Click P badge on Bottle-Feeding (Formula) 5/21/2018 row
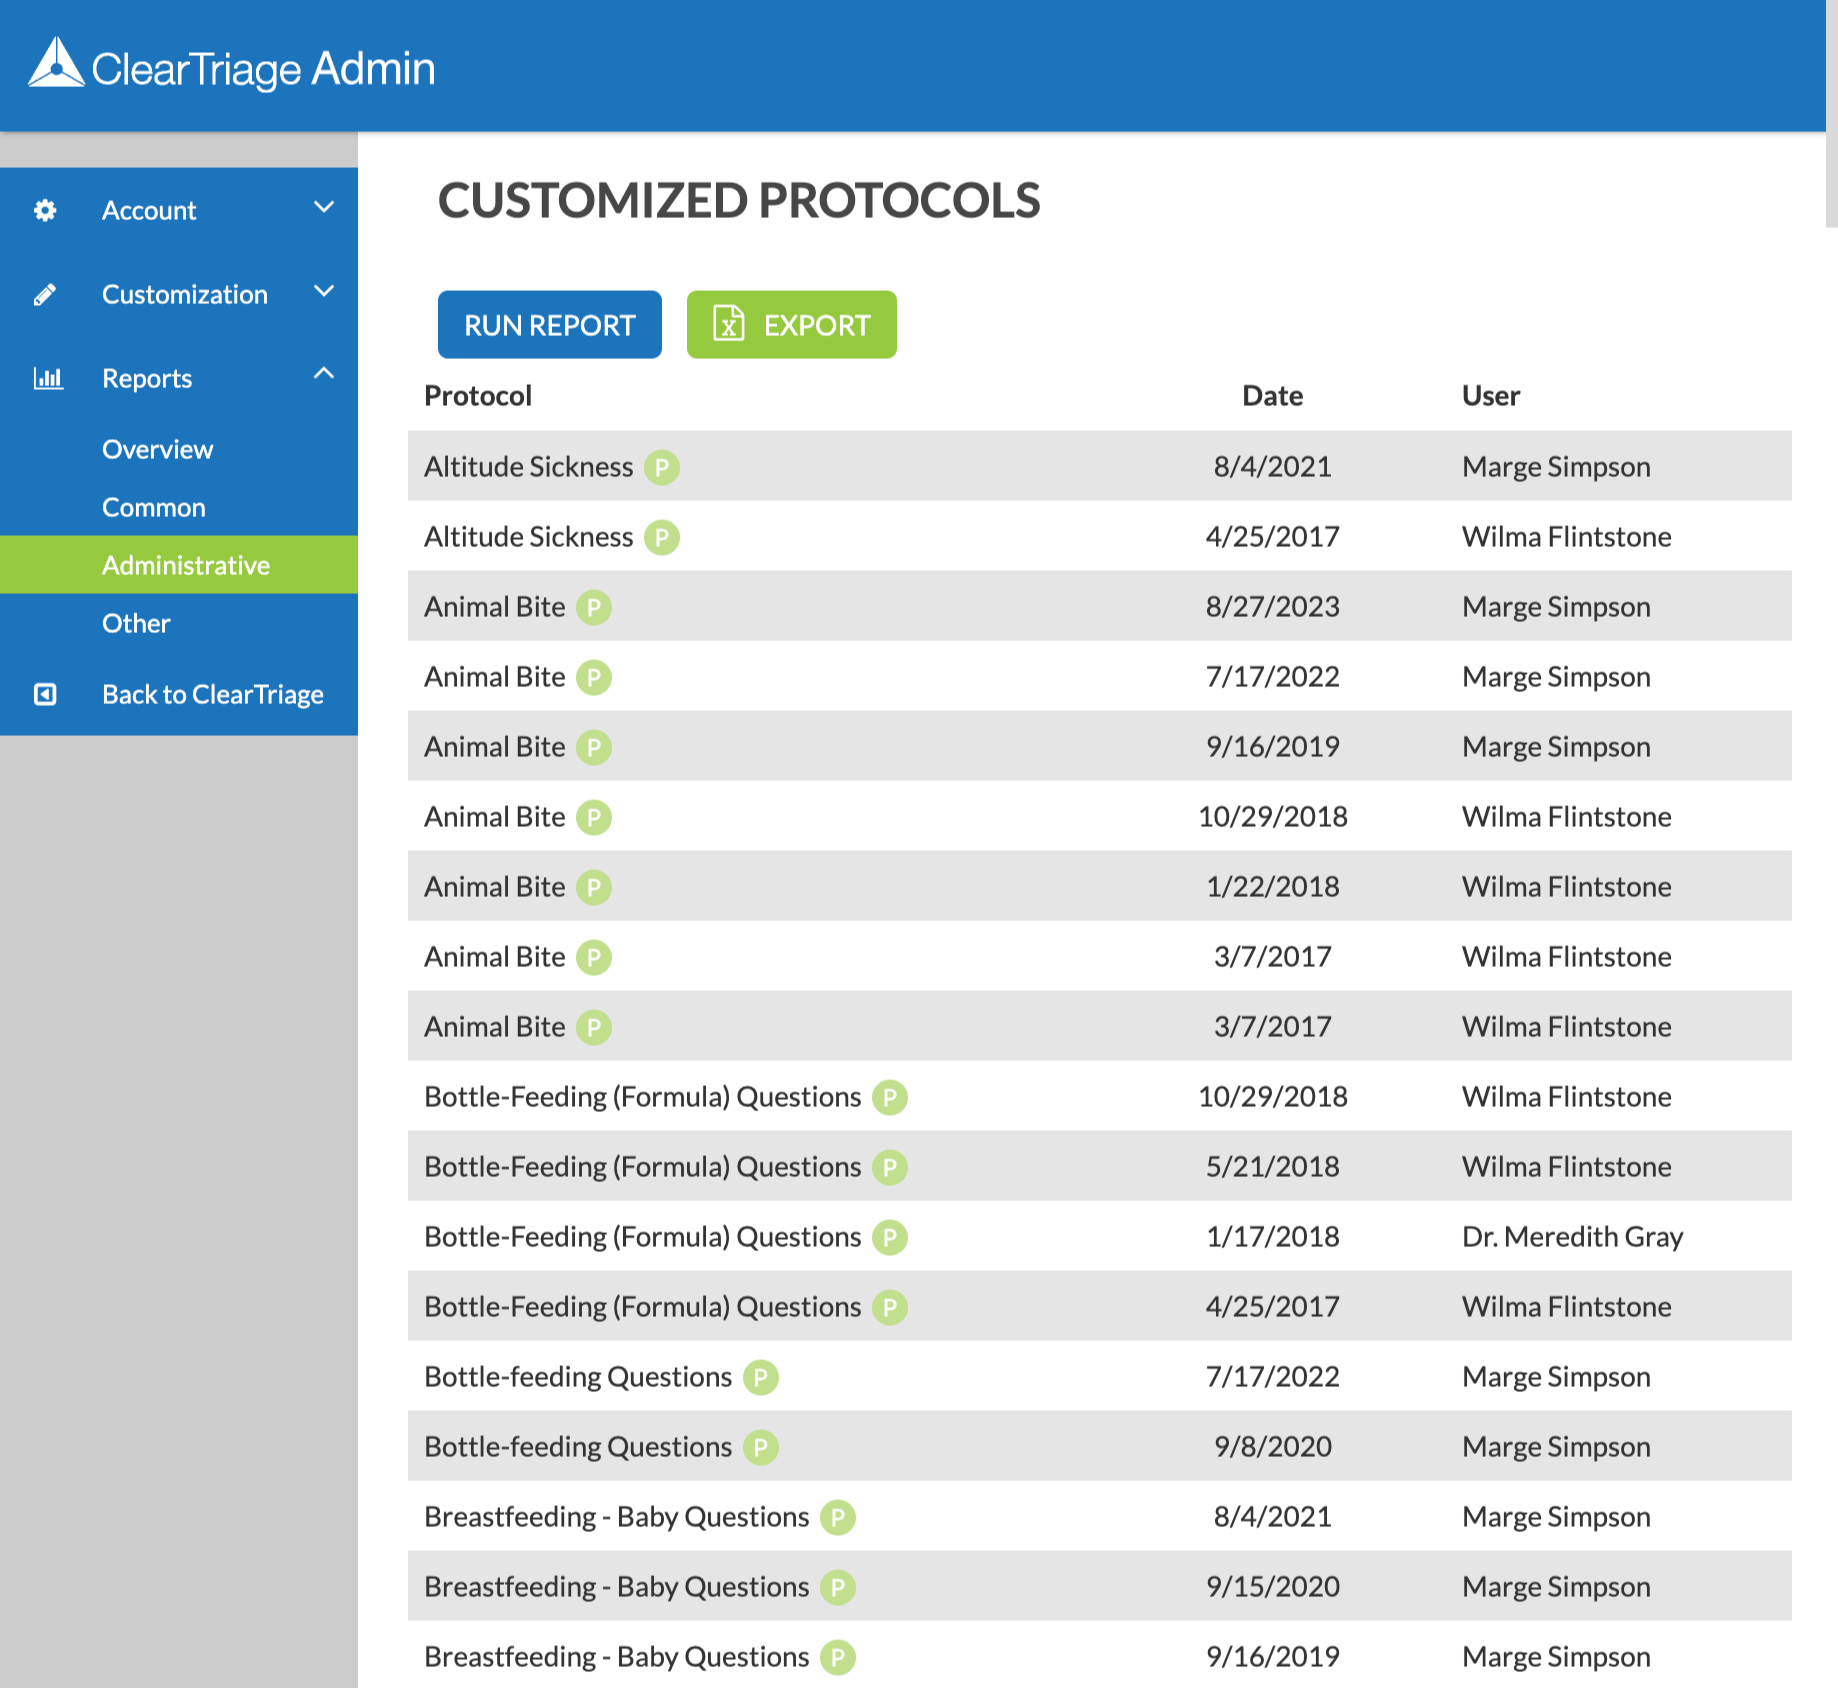This screenshot has height=1688, width=1838. click(x=889, y=1167)
